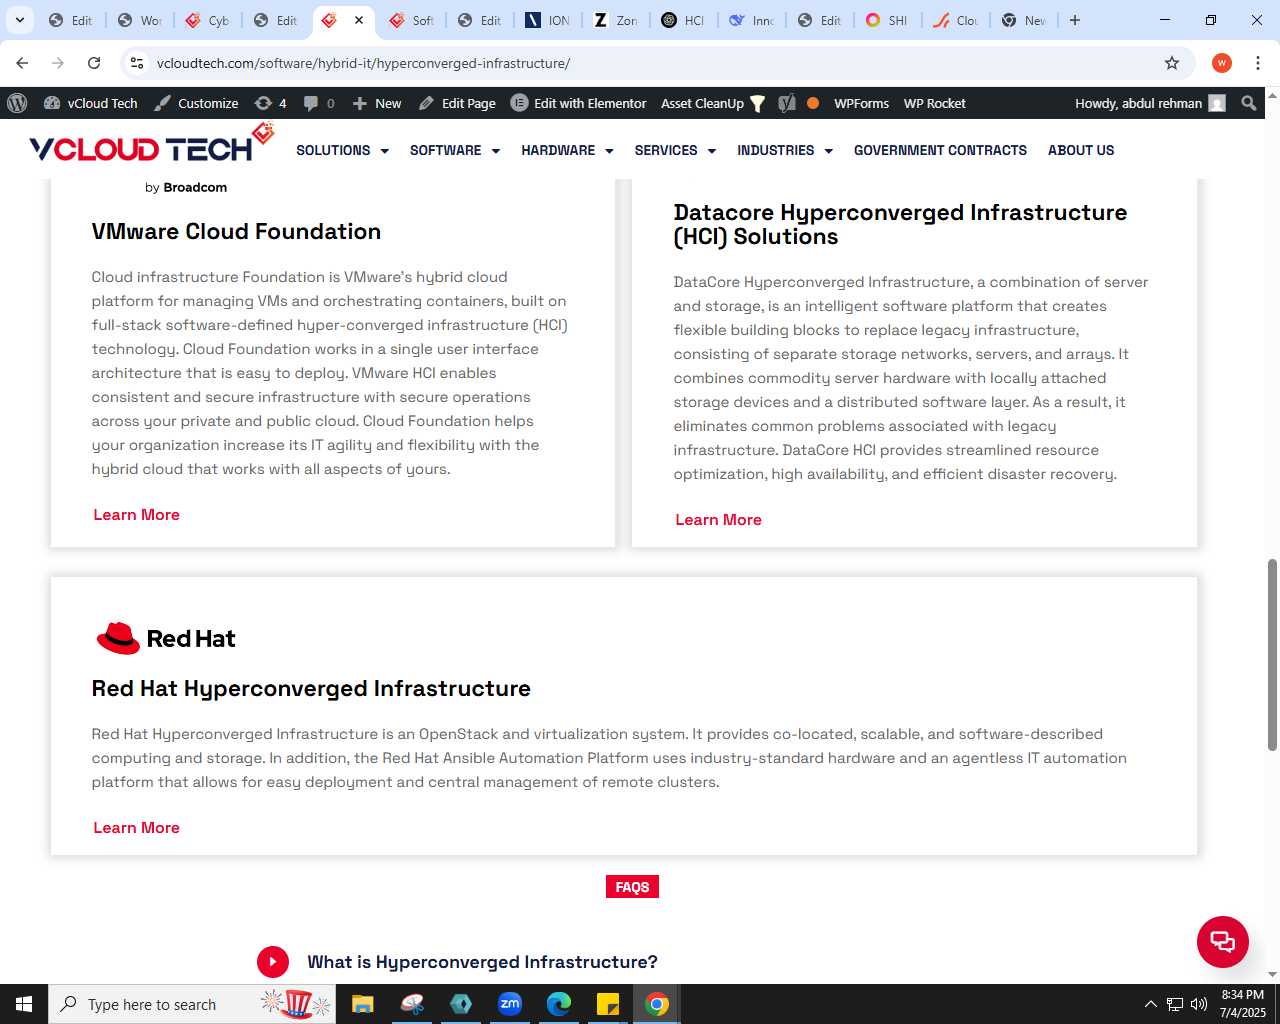Open the Chrome profile avatar
This screenshot has width=1280, height=1024.
pyautogui.click(x=1222, y=63)
